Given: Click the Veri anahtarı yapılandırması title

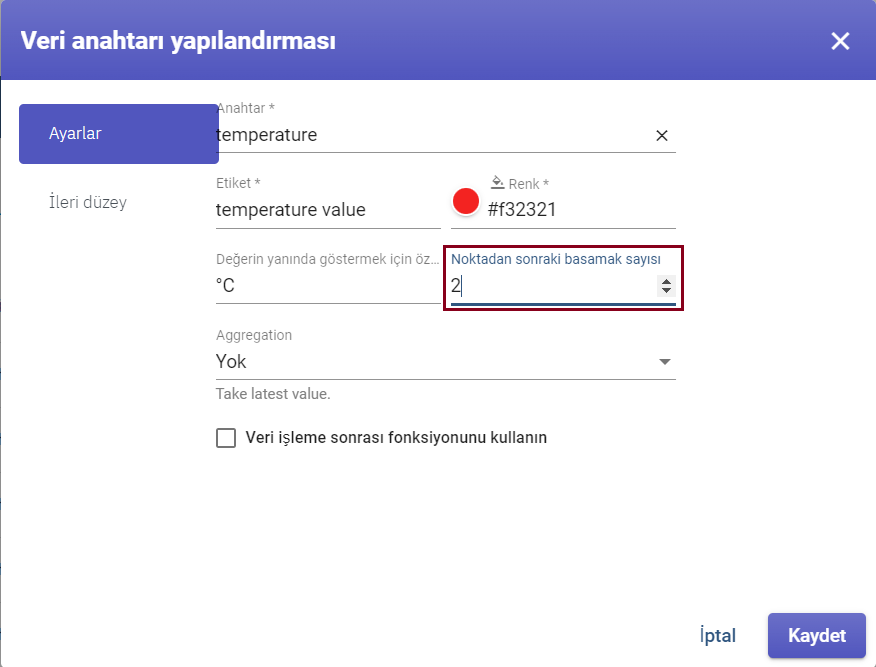Looking at the screenshot, I should (x=178, y=41).
